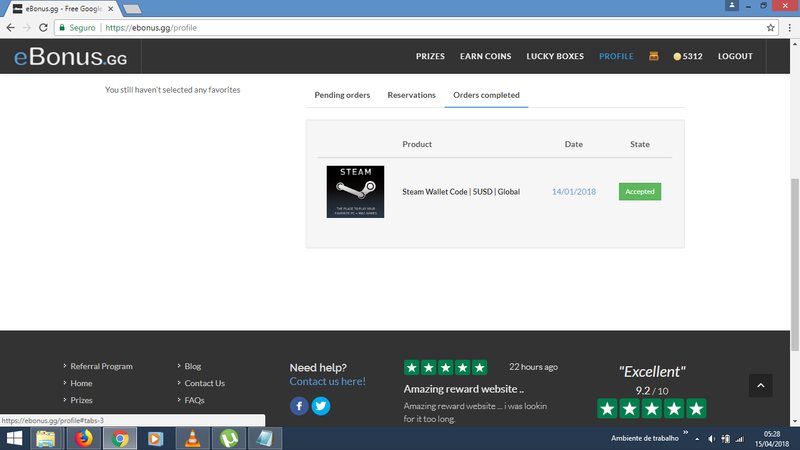Image resolution: width=800 pixels, height=450 pixels.
Task: Open a new browser tab
Action: tap(132, 9)
